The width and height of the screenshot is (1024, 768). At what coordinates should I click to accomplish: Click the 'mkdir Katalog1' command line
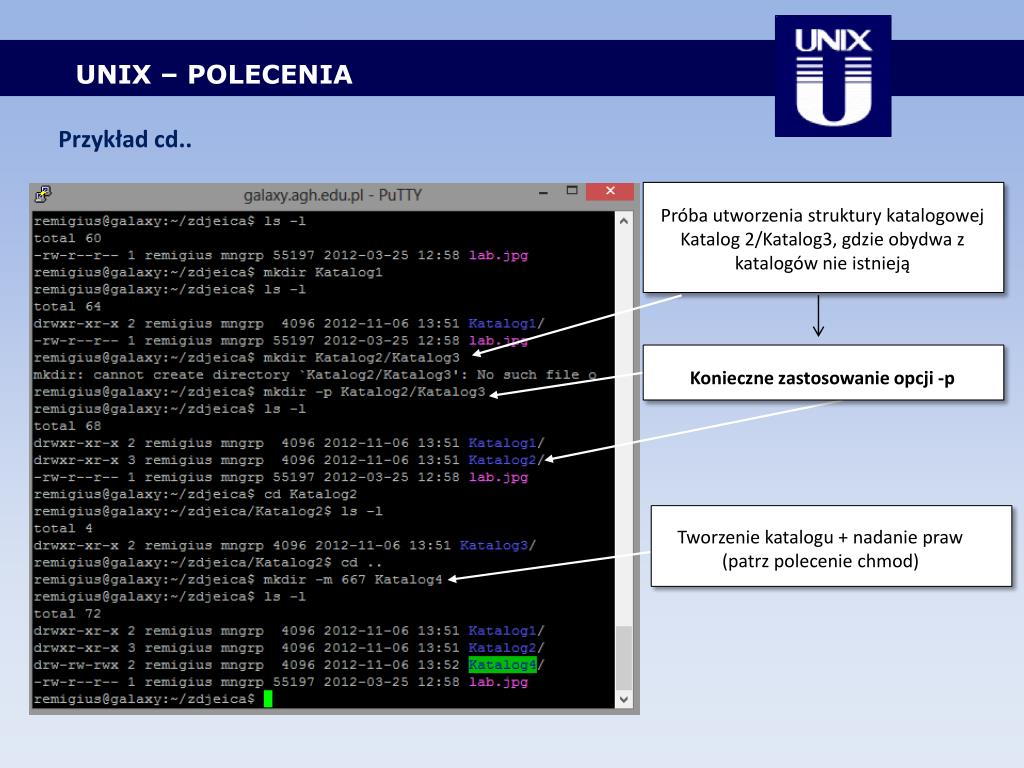[x=208, y=272]
